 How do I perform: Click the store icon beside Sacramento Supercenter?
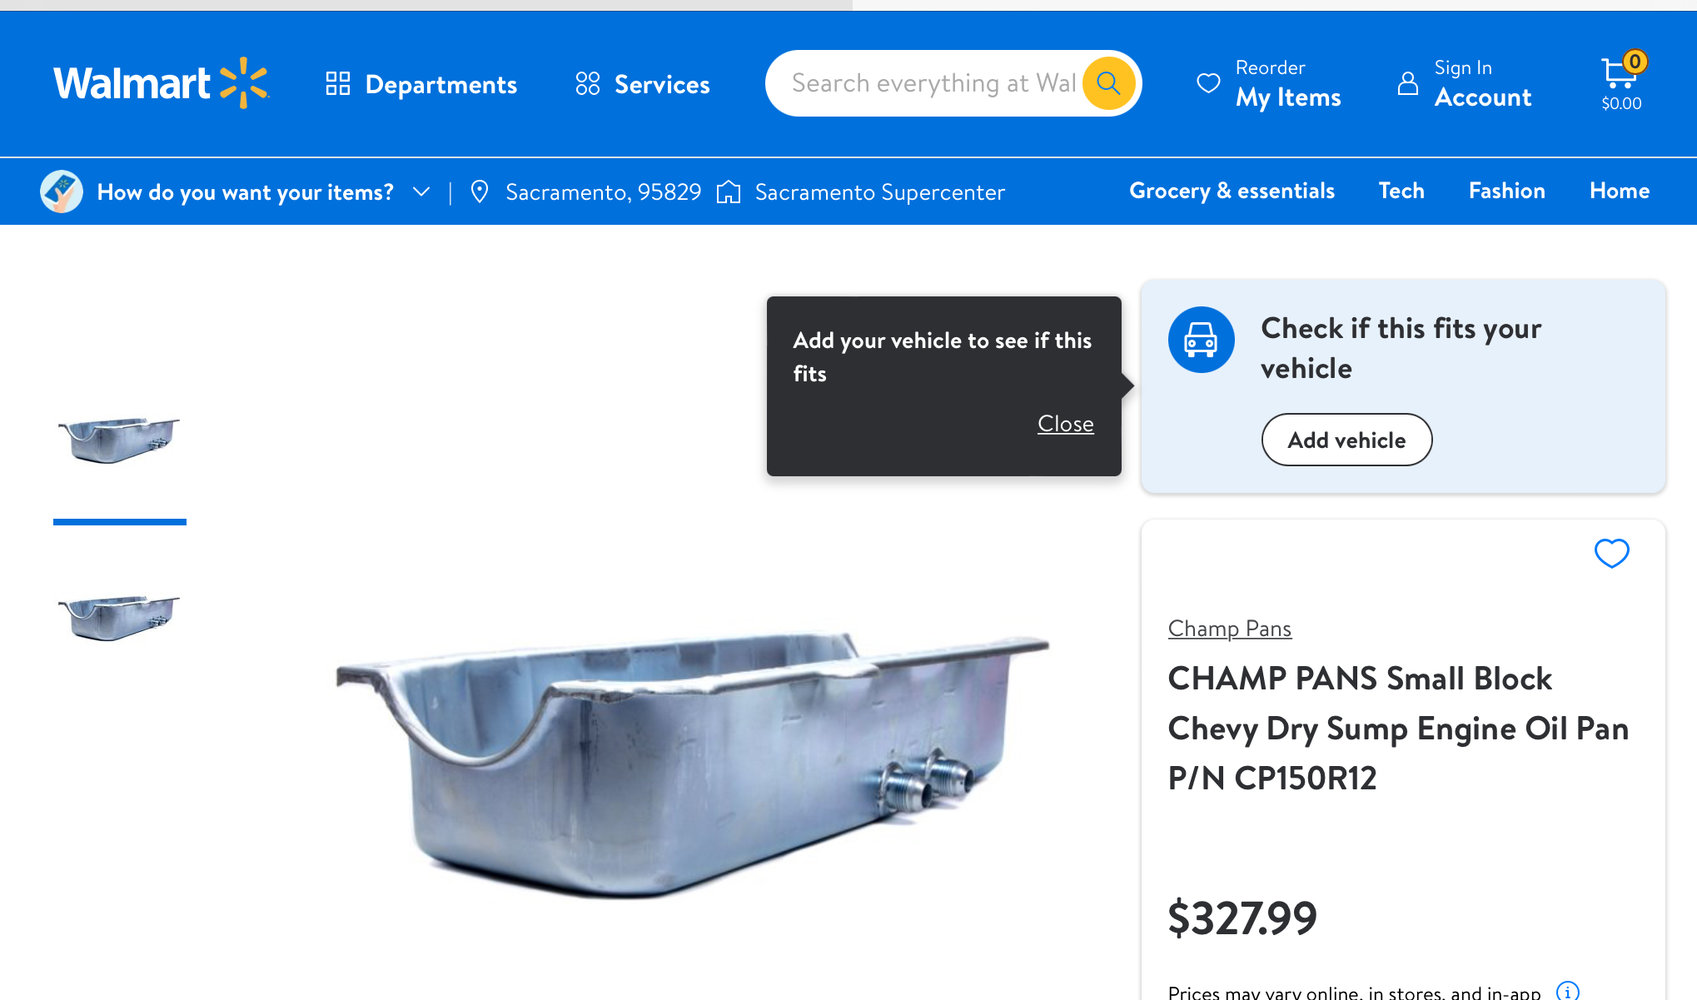pyautogui.click(x=729, y=192)
